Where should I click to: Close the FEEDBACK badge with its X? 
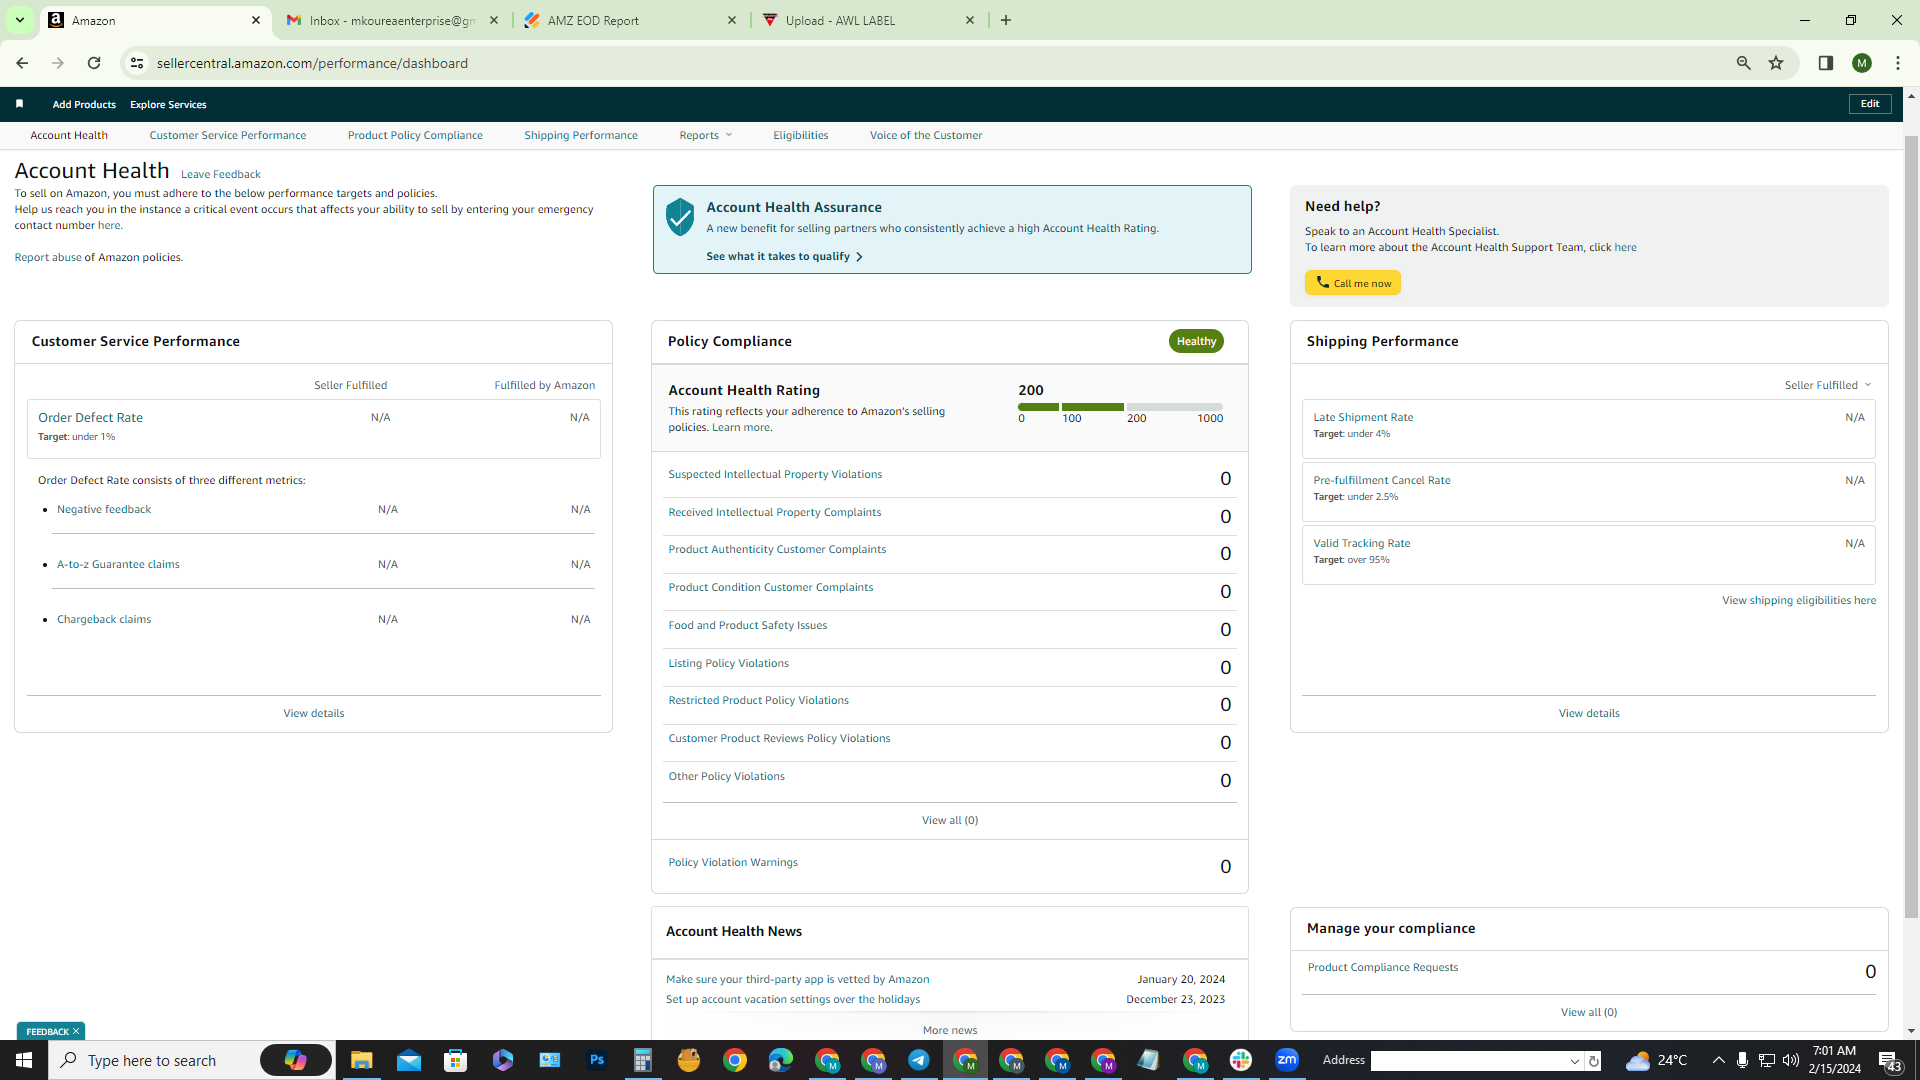[x=76, y=1031]
